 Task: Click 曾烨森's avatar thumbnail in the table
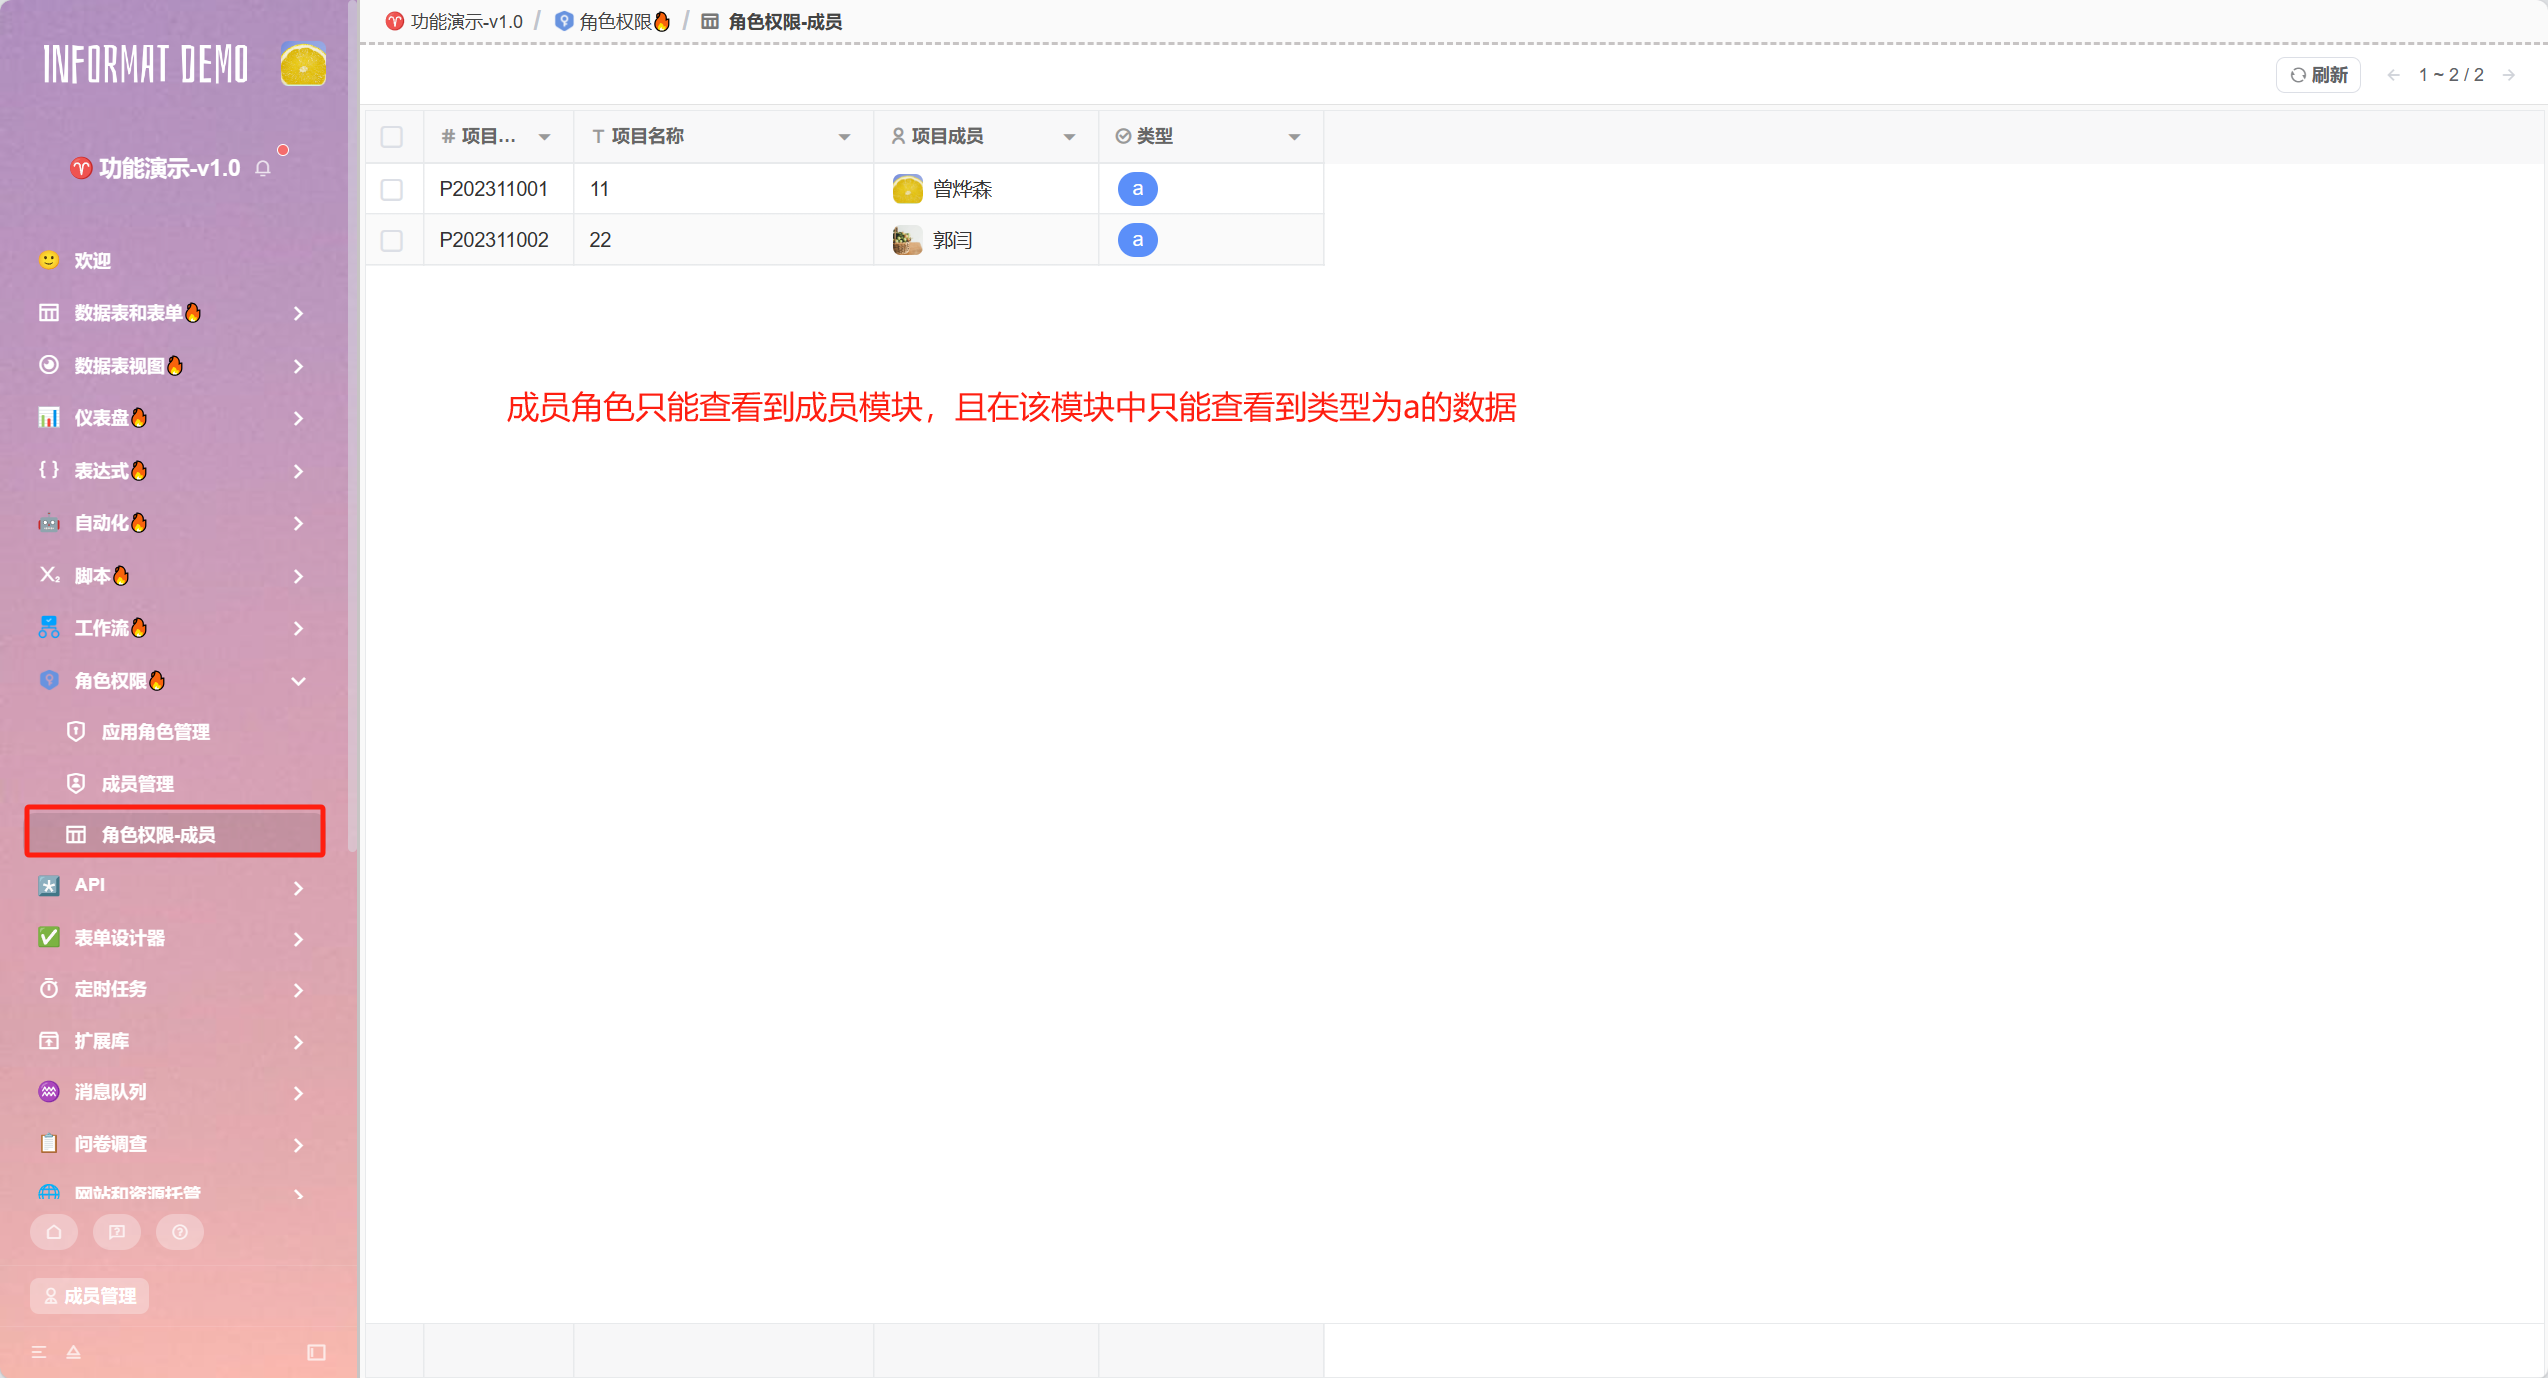(x=906, y=188)
